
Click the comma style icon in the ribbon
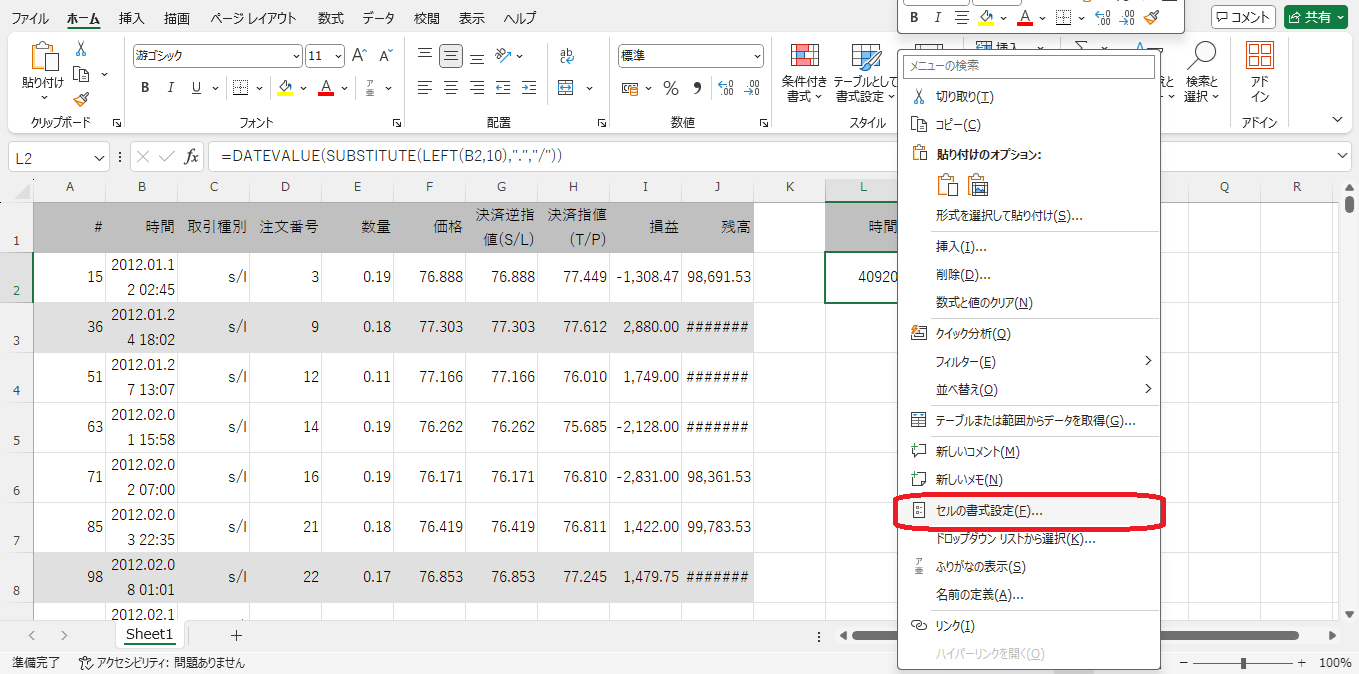click(697, 88)
